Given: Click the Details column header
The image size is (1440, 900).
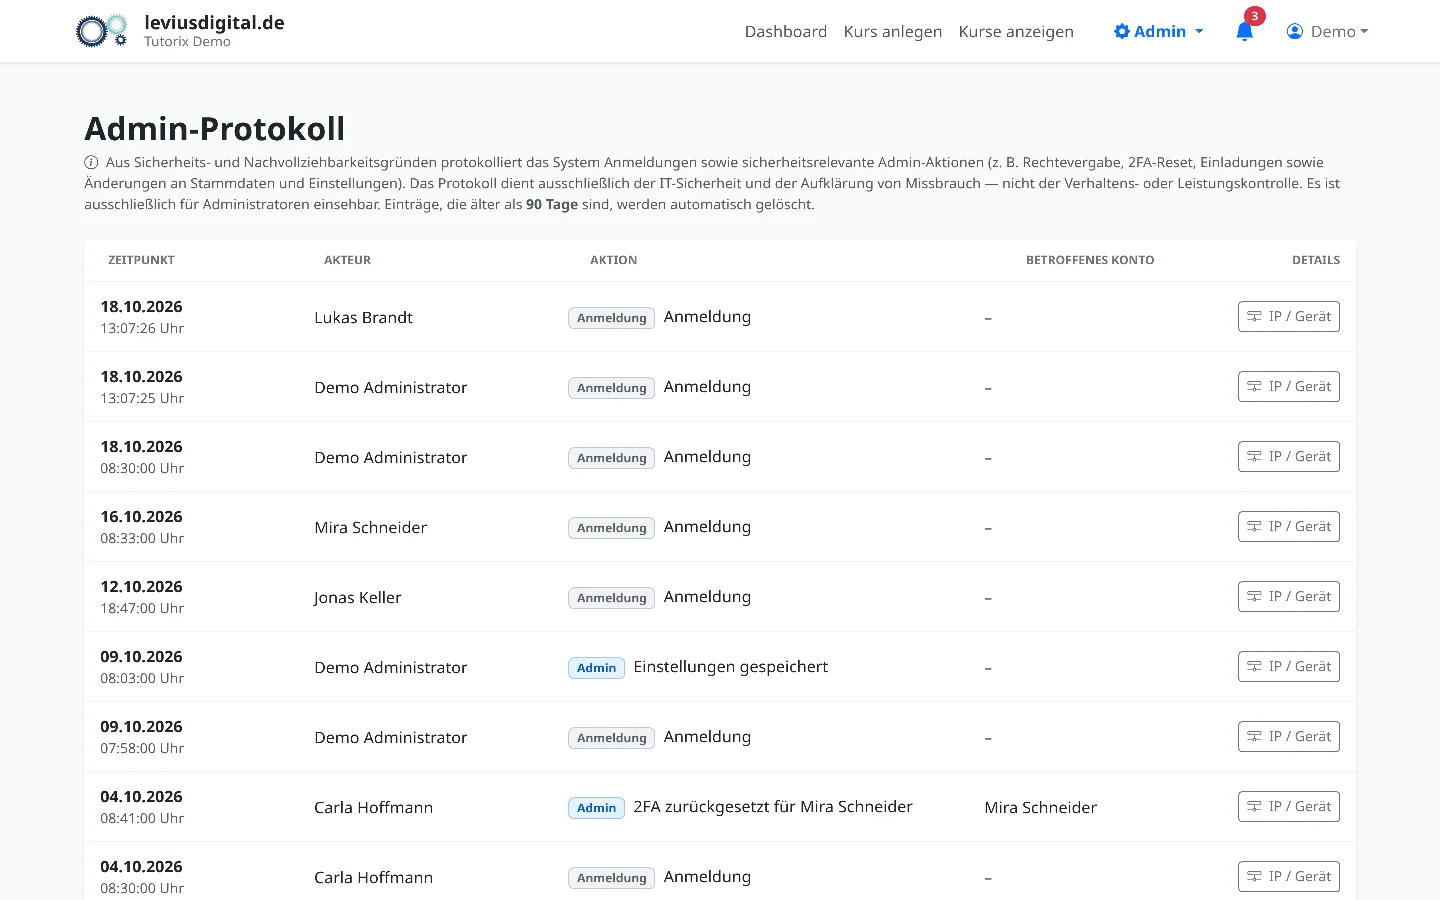Looking at the screenshot, I should pos(1316,260).
